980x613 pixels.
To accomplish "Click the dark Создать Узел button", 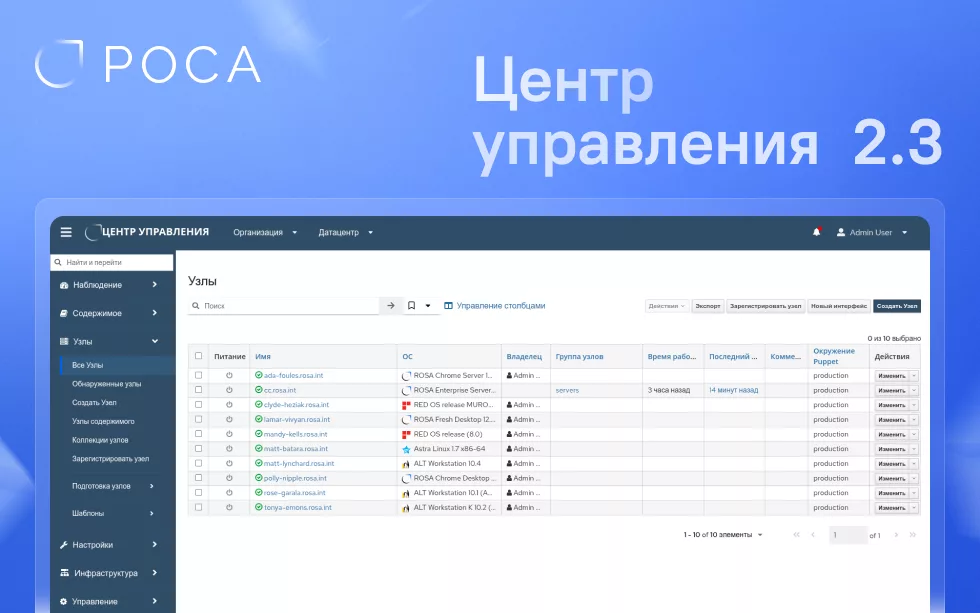I will tap(897, 306).
